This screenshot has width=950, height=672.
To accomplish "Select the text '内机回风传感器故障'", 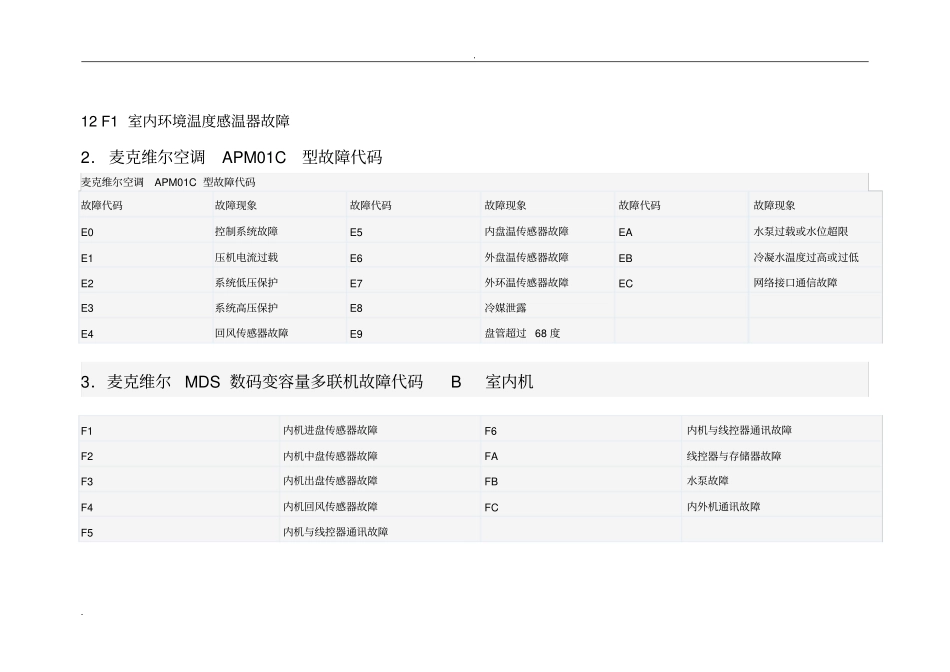I will point(330,507).
